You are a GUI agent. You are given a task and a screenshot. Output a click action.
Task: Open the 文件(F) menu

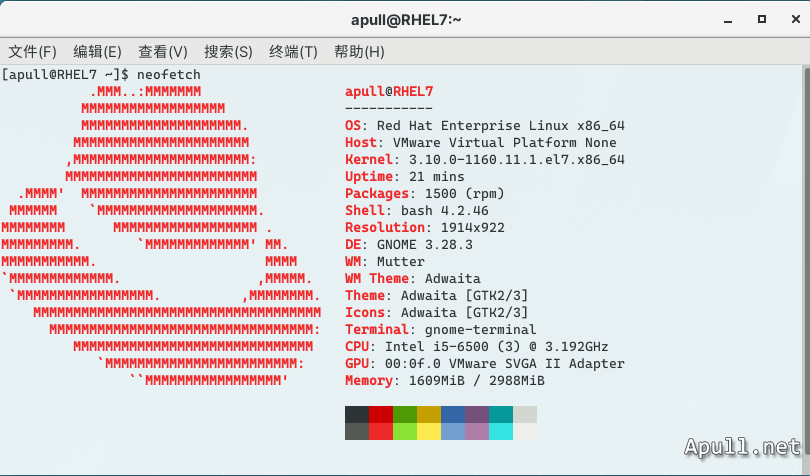point(33,52)
